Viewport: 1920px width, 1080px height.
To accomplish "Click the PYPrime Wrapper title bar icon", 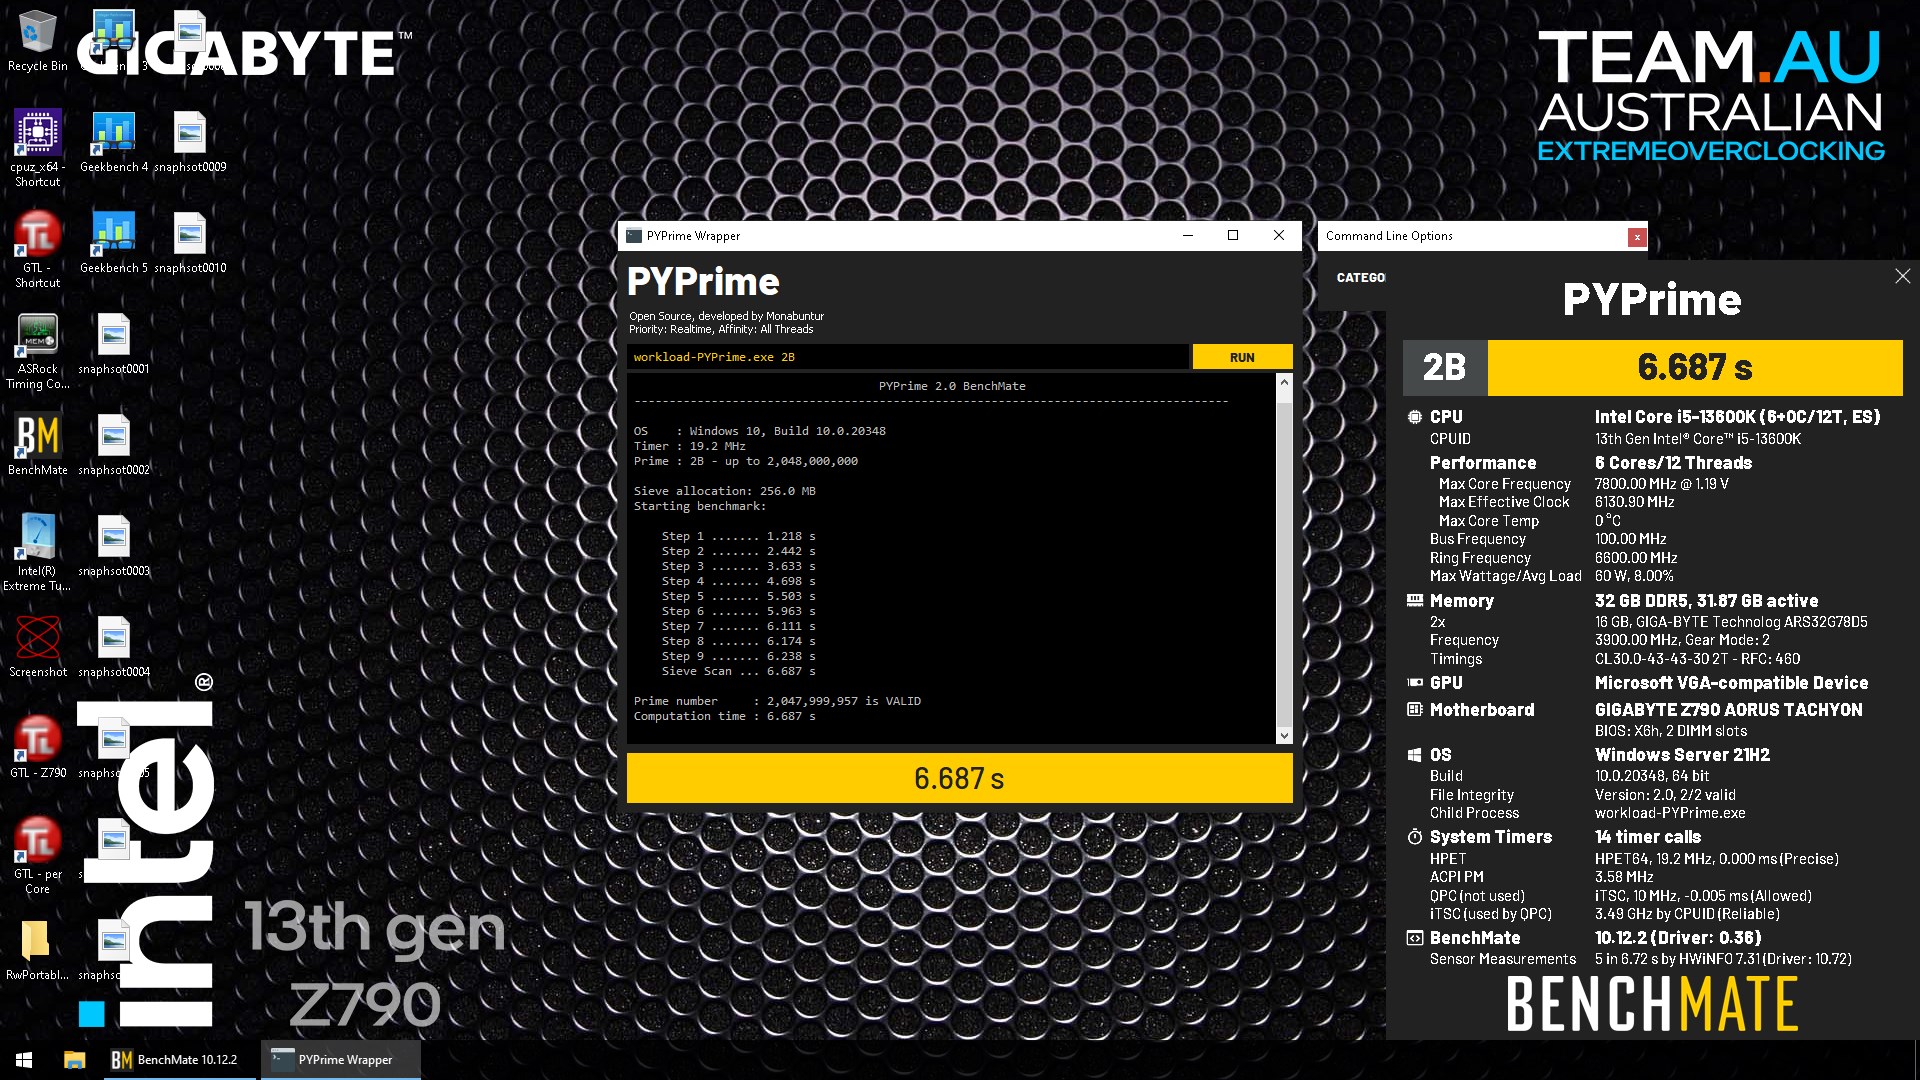I will tap(633, 236).
